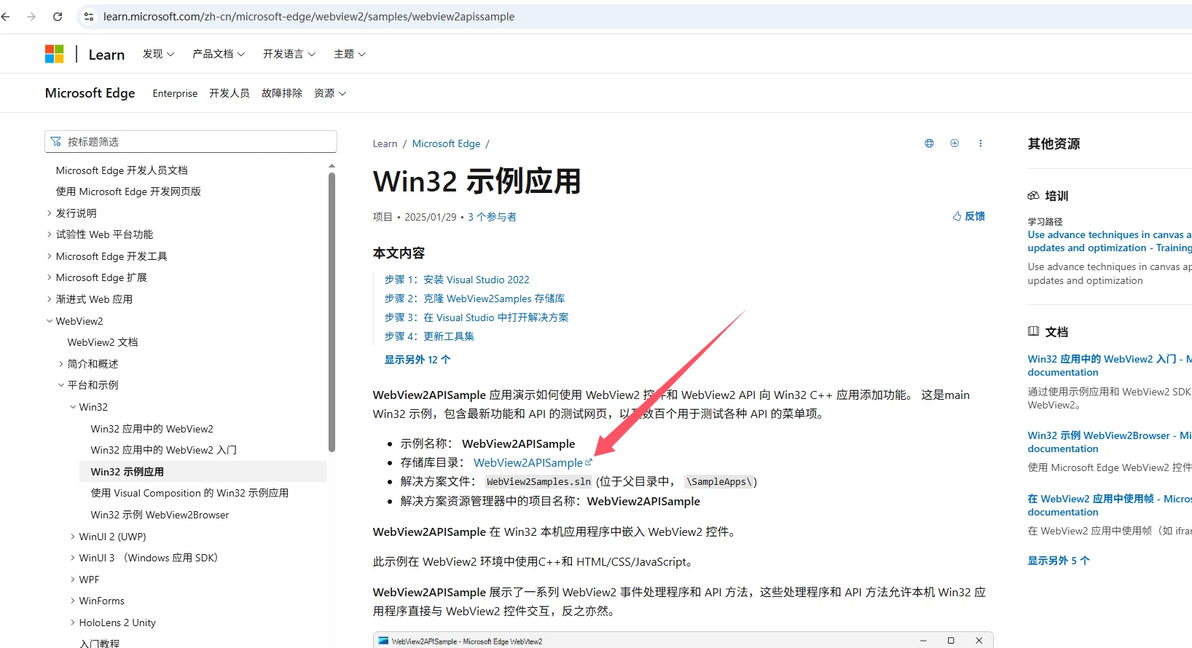Click the browser back arrow
This screenshot has width=1192, height=648.
click(x=6, y=16)
